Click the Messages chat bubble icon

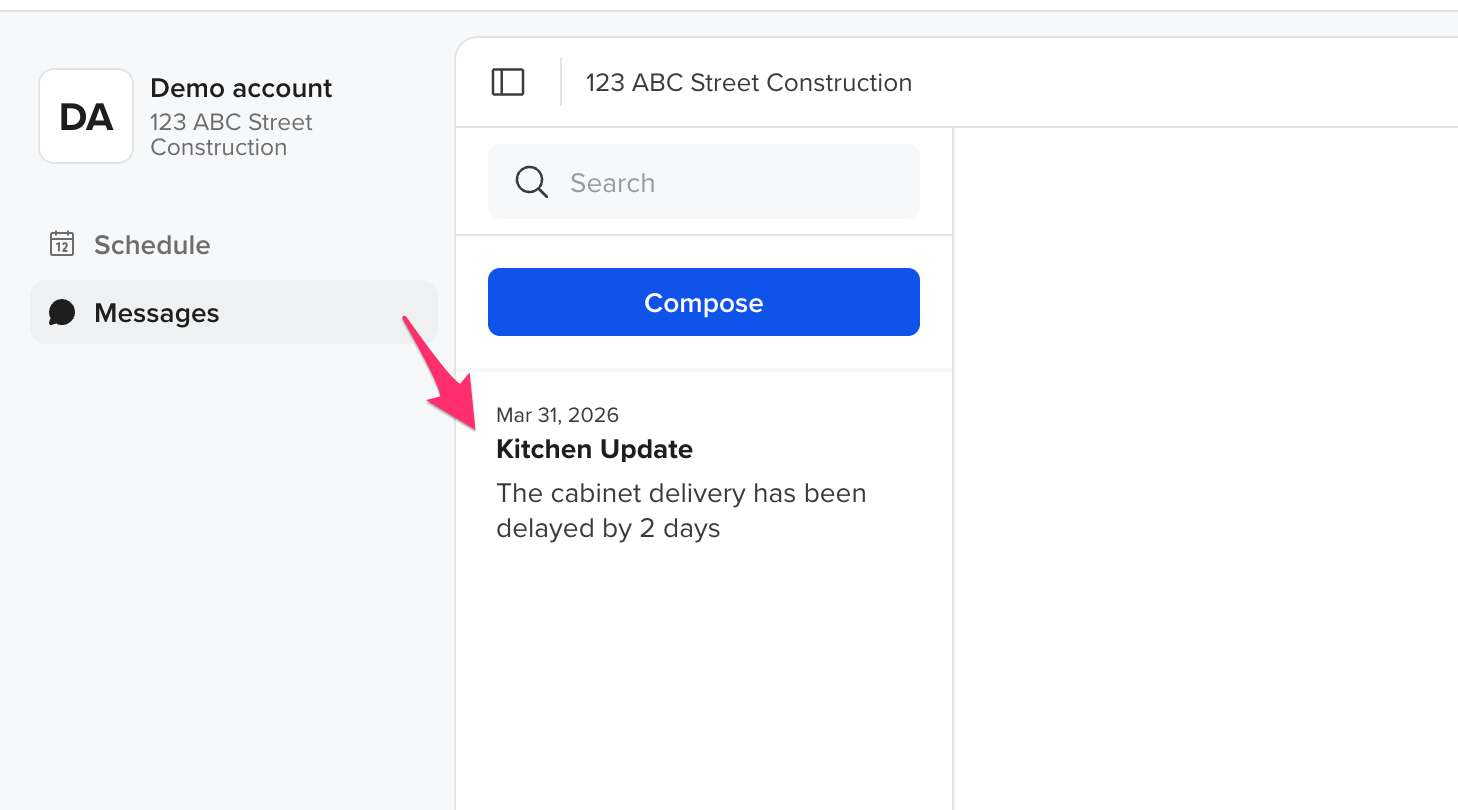click(x=62, y=312)
